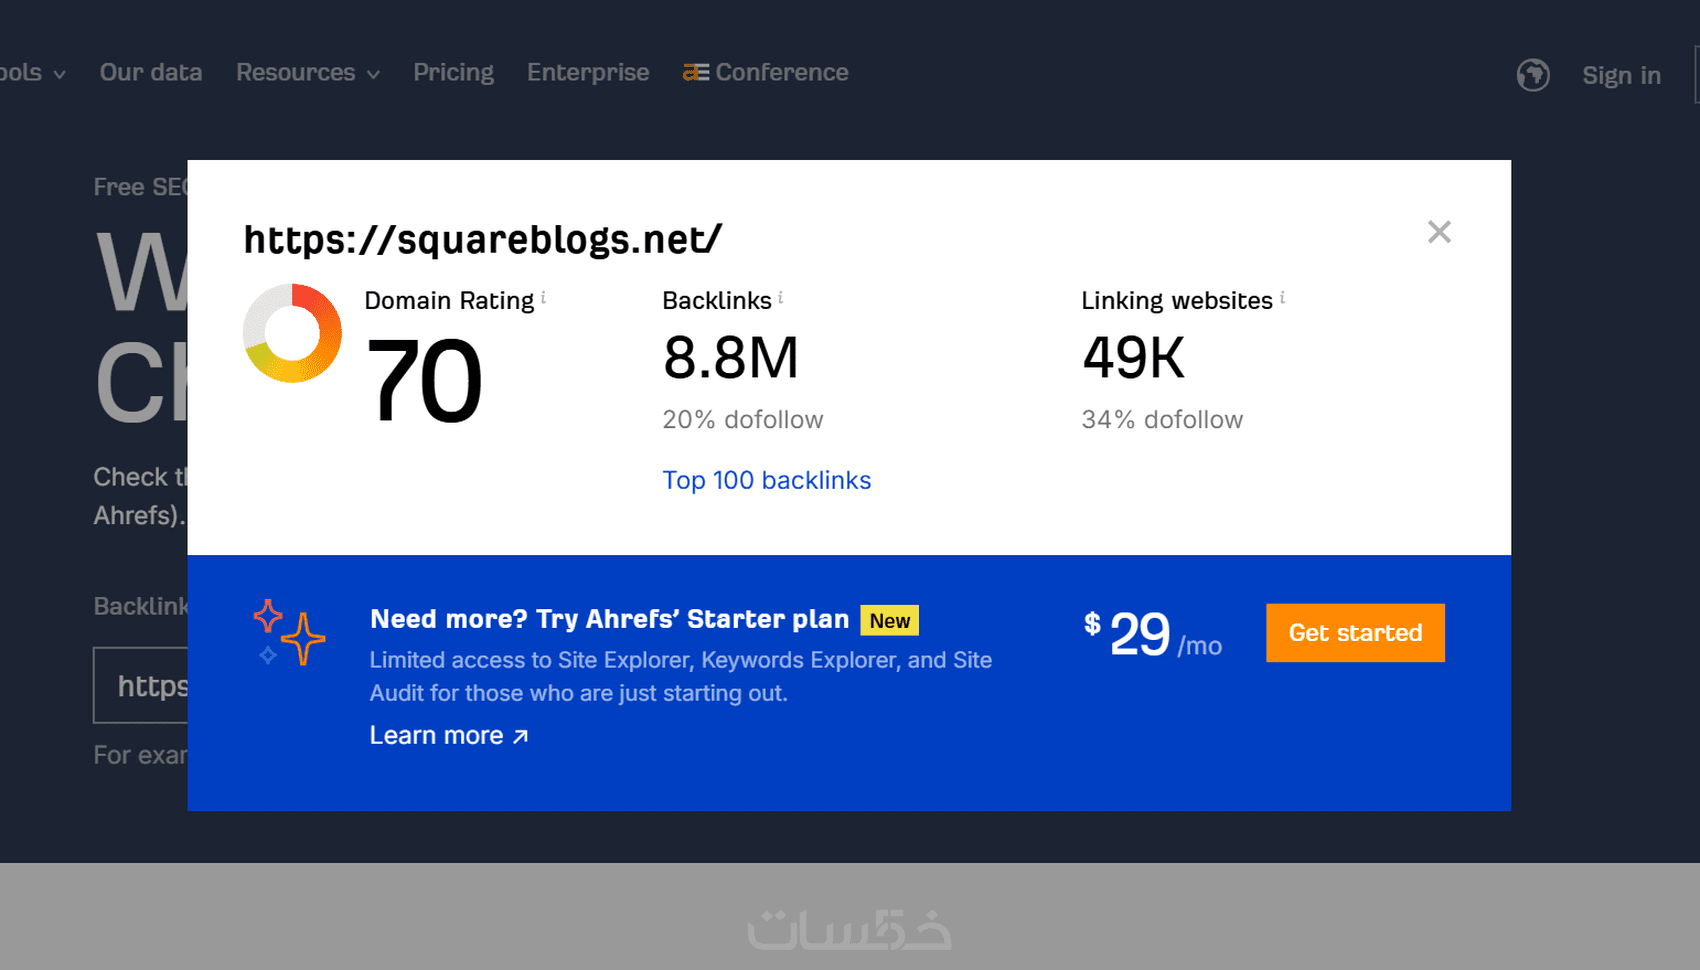Image resolution: width=1700 pixels, height=970 pixels.
Task: Click the URL input field behind popup
Action: tap(141, 685)
